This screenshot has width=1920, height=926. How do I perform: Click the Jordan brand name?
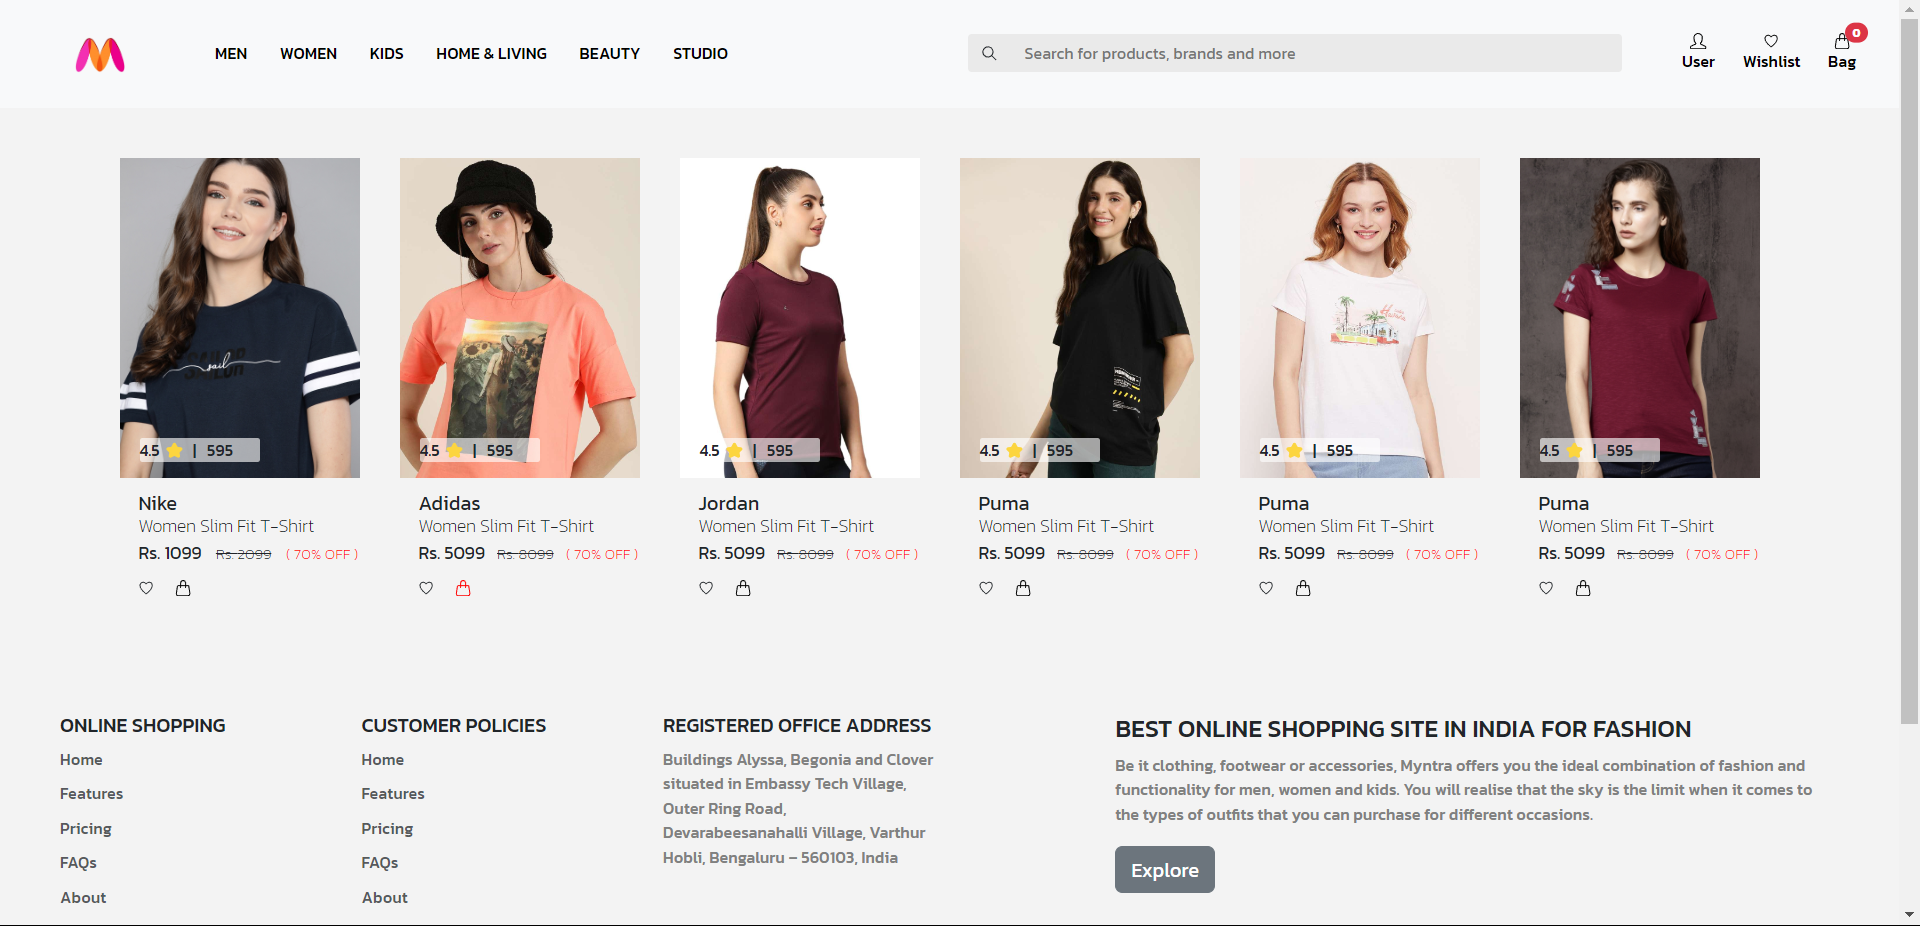click(x=729, y=504)
